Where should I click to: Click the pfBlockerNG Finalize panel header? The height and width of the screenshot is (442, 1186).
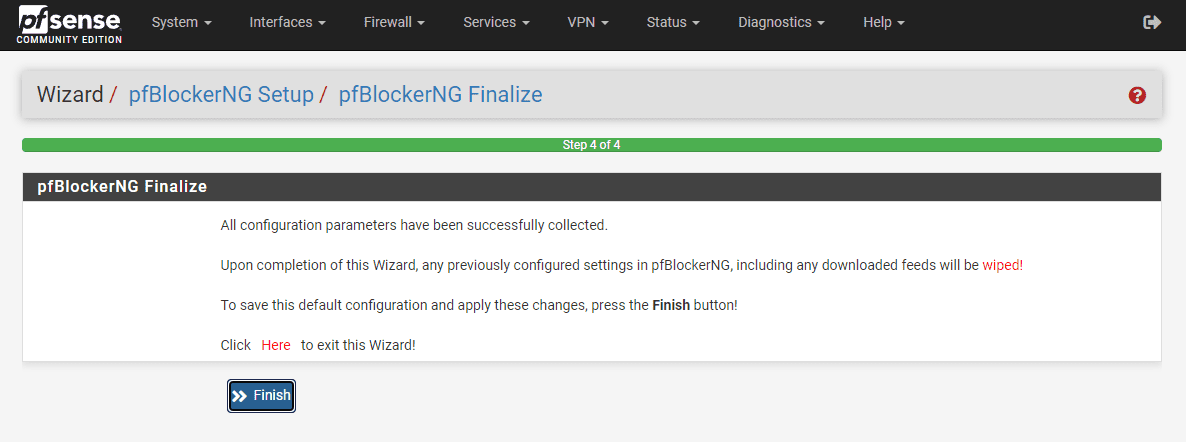122,187
